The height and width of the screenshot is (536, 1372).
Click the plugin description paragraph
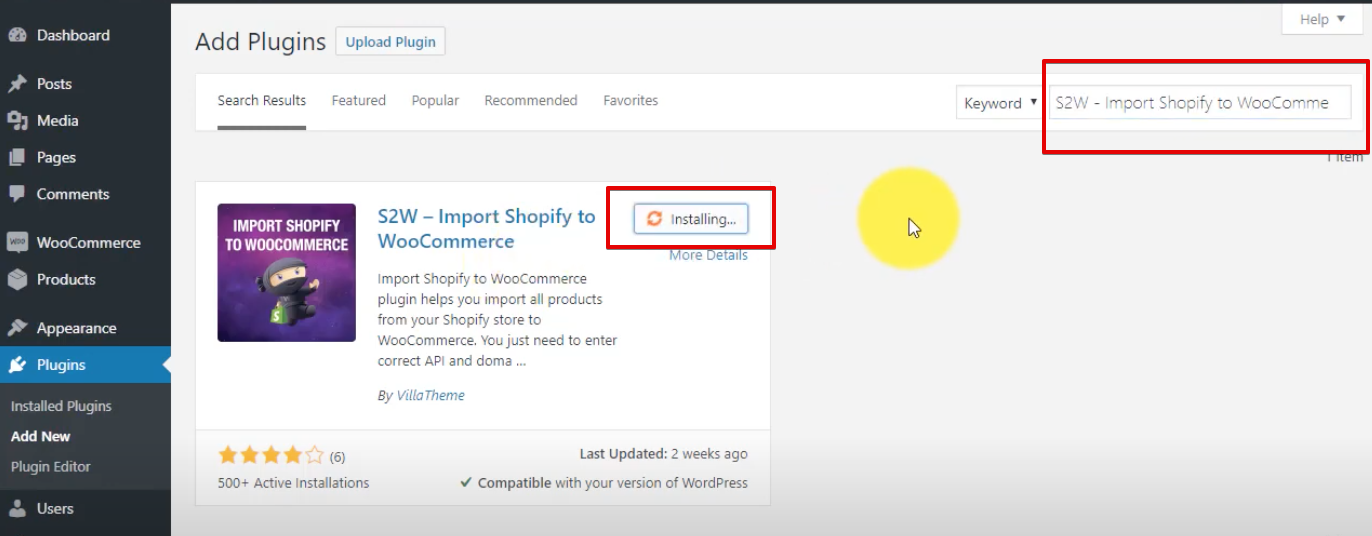(x=497, y=320)
